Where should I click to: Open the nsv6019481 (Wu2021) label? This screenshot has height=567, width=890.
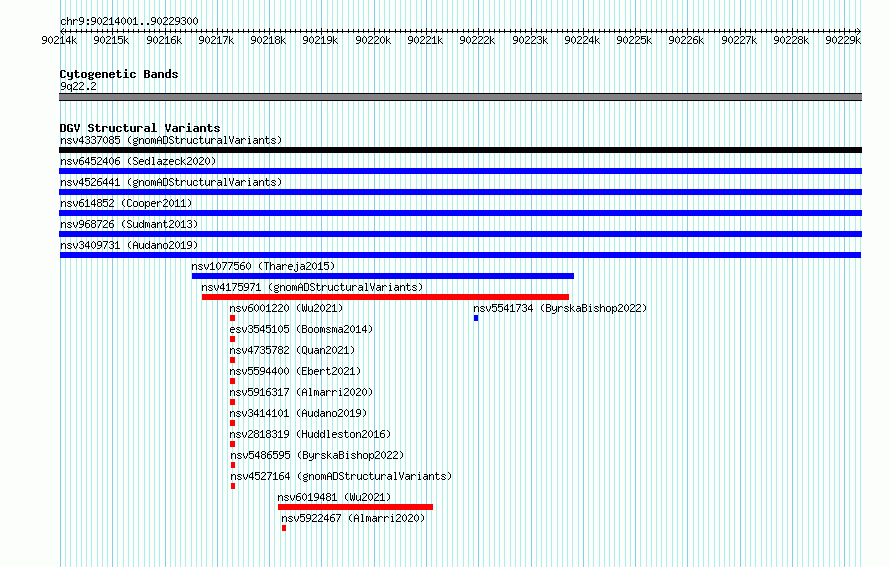pyautogui.click(x=334, y=497)
